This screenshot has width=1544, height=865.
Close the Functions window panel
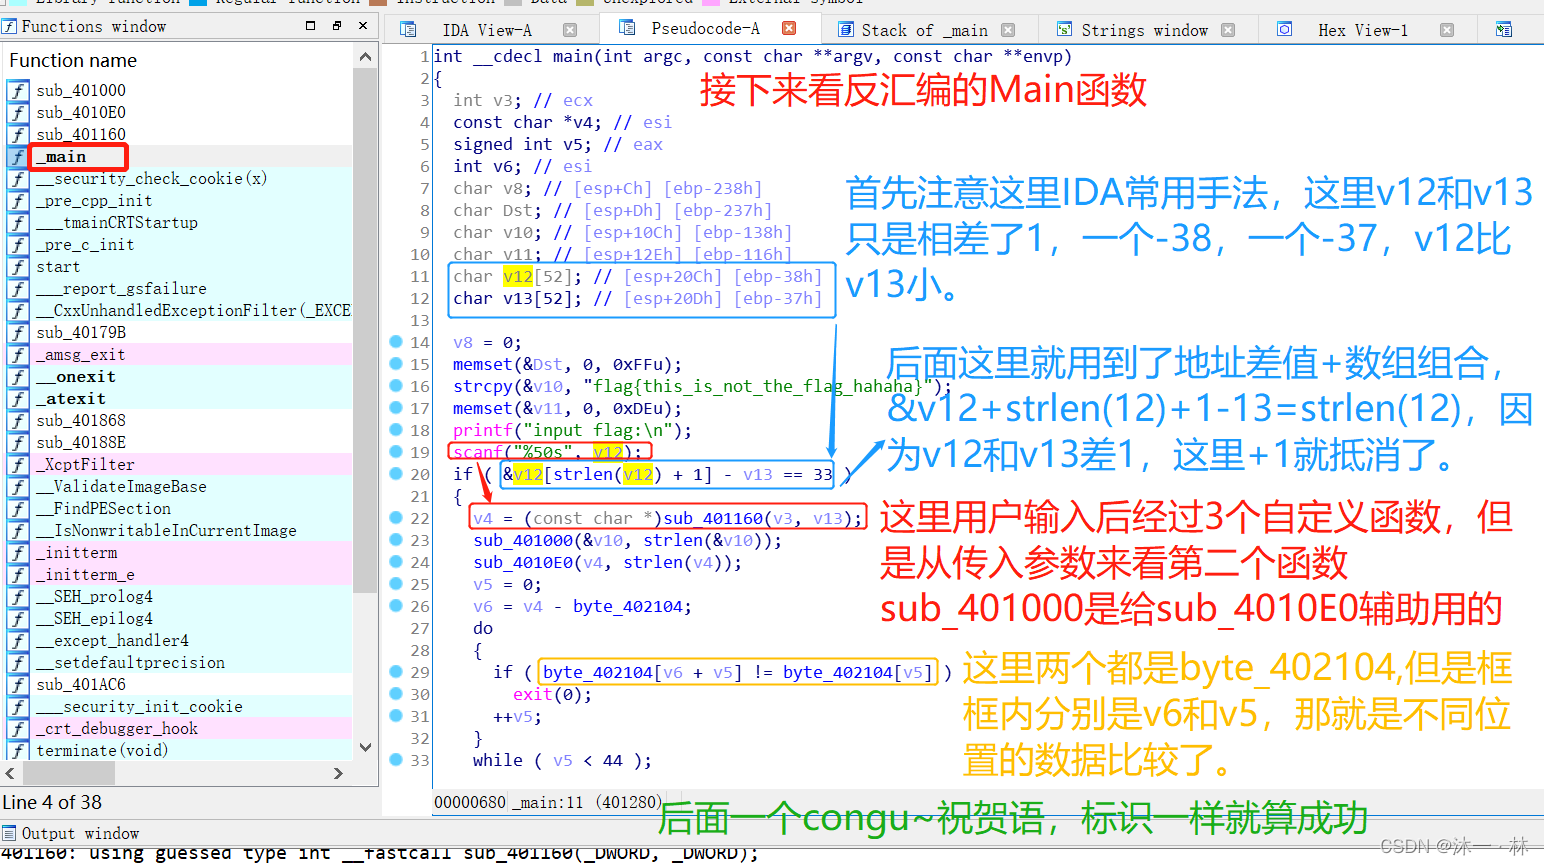tap(363, 26)
